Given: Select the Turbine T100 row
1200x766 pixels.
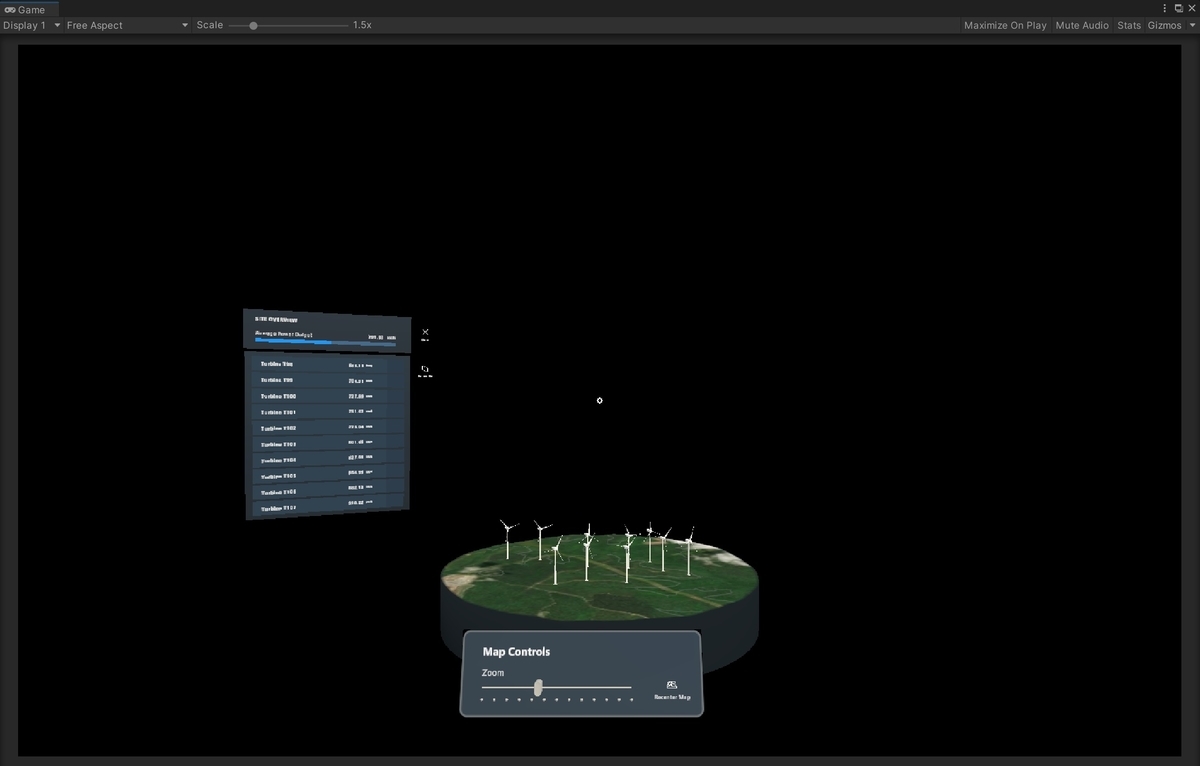Looking at the screenshot, I should tap(327, 396).
